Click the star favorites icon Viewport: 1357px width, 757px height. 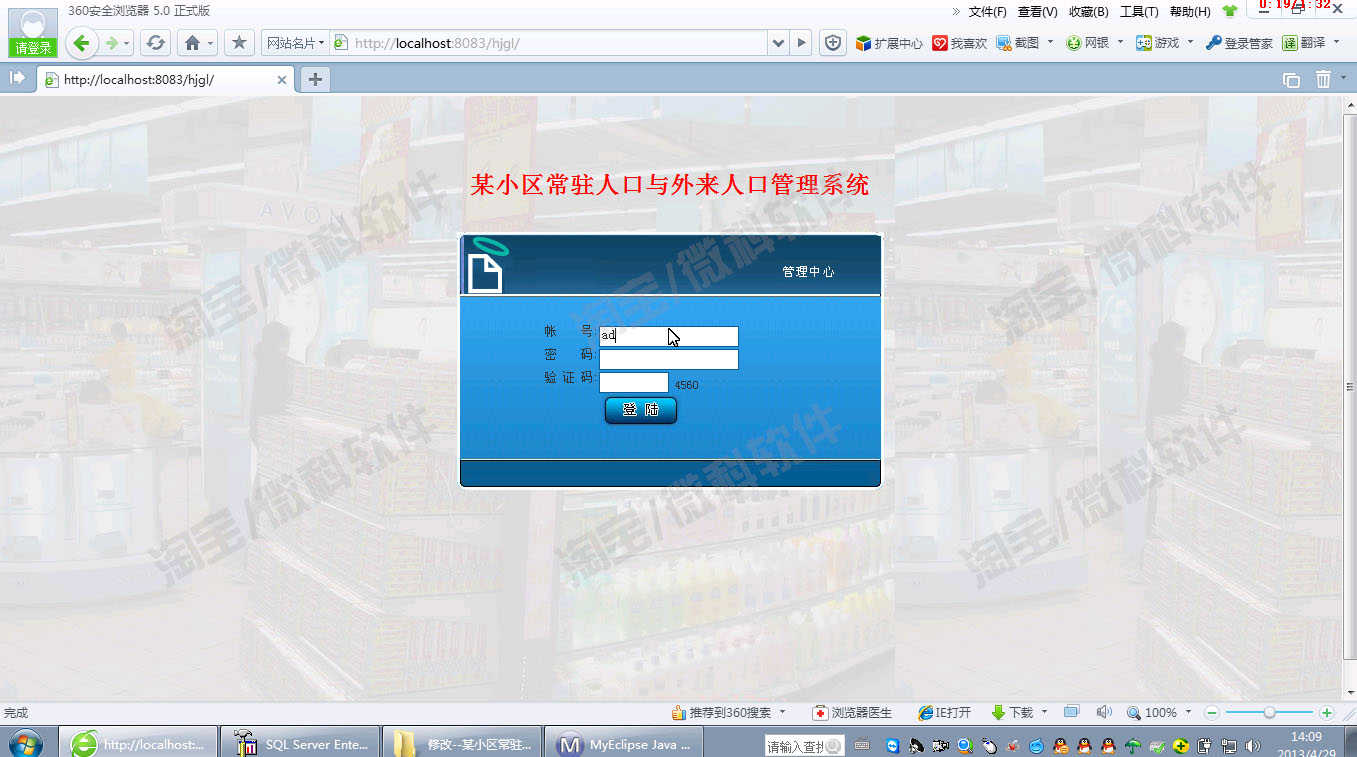click(x=238, y=43)
